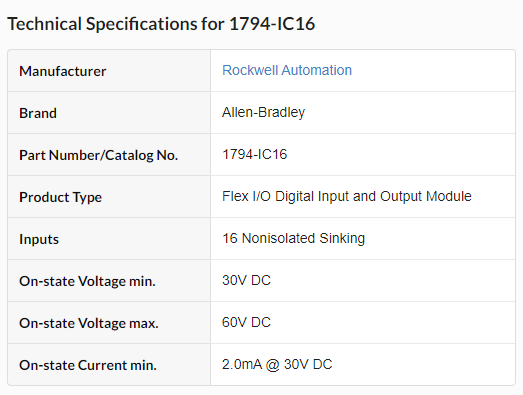Click the Flex I/O Digital Input and Output Module text
This screenshot has height=395, width=523.
point(347,196)
